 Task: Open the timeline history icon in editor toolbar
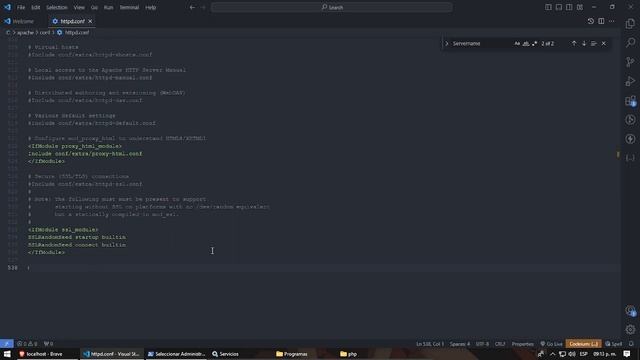pos(591,21)
